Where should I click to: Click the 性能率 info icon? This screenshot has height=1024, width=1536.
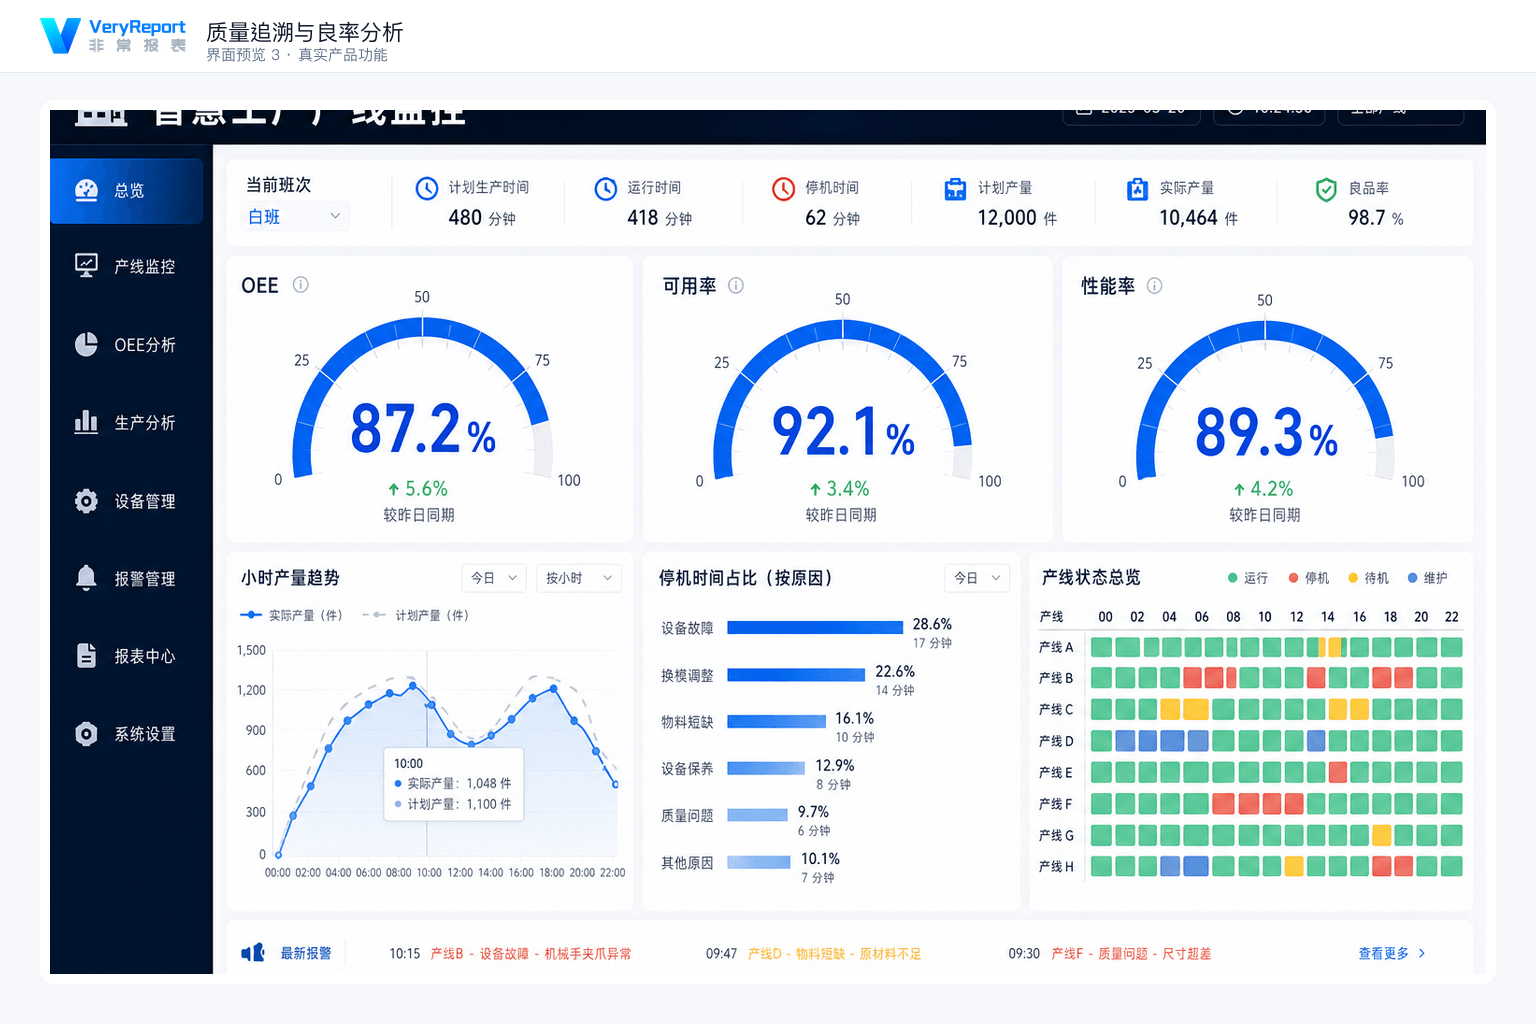click(1154, 286)
